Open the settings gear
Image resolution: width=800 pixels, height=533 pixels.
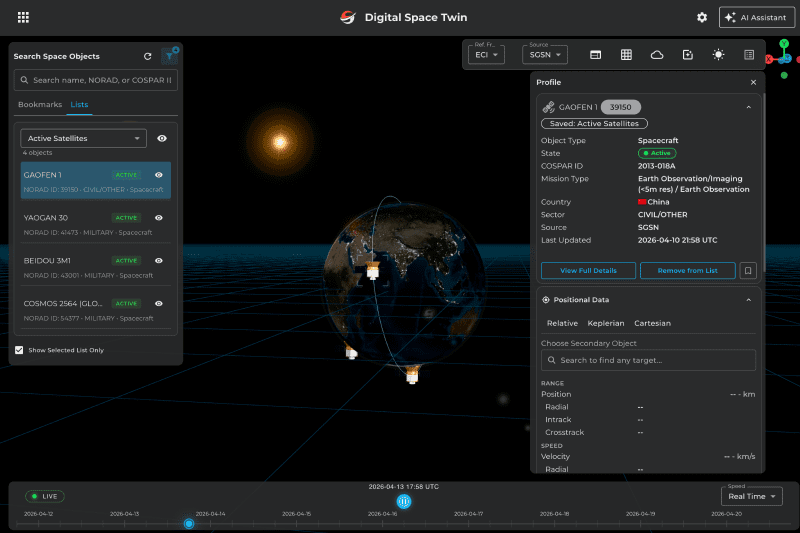point(702,17)
